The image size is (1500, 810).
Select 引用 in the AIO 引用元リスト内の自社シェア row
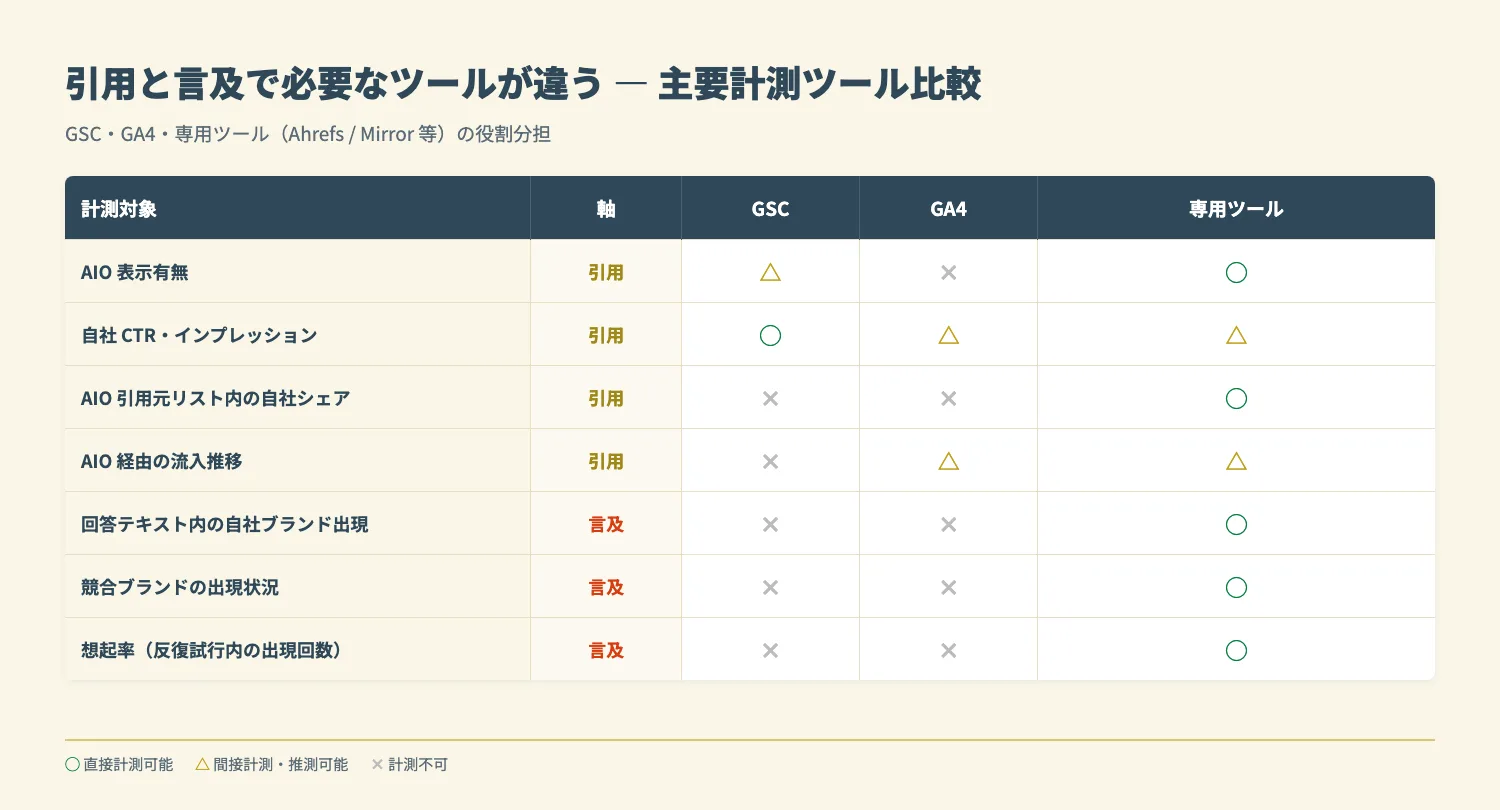tap(606, 398)
